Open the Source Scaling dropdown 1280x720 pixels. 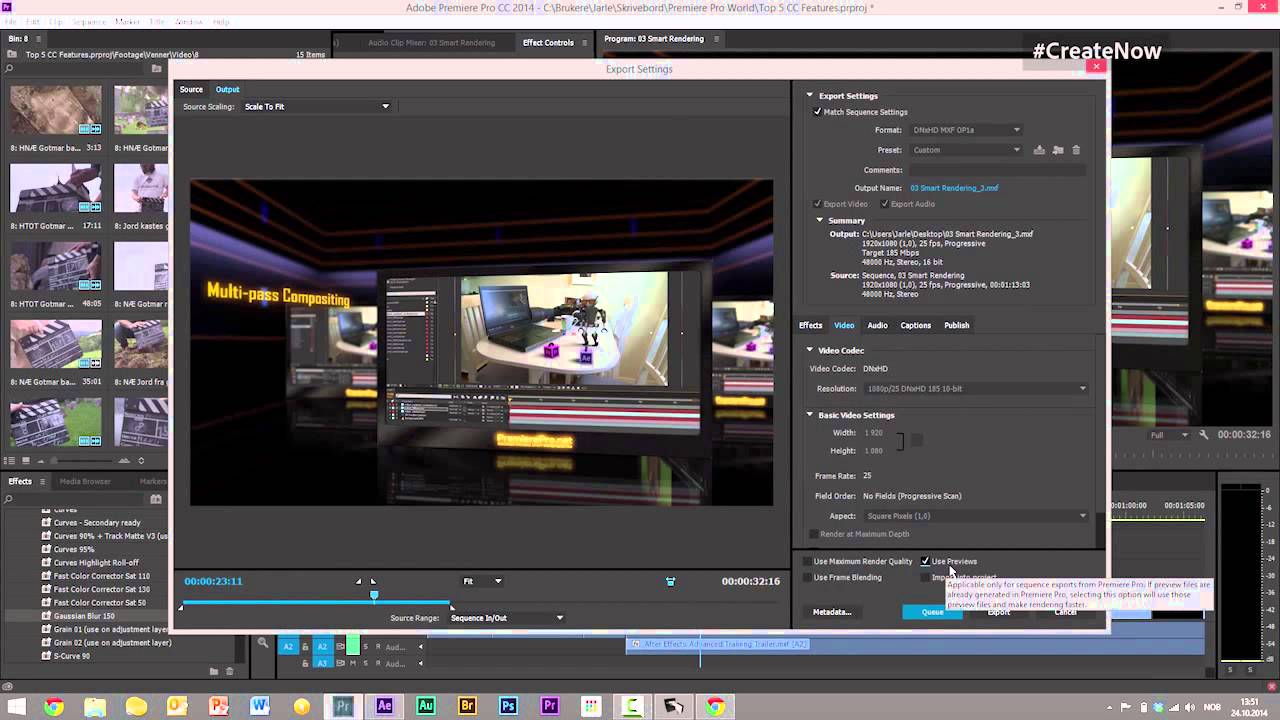316,107
